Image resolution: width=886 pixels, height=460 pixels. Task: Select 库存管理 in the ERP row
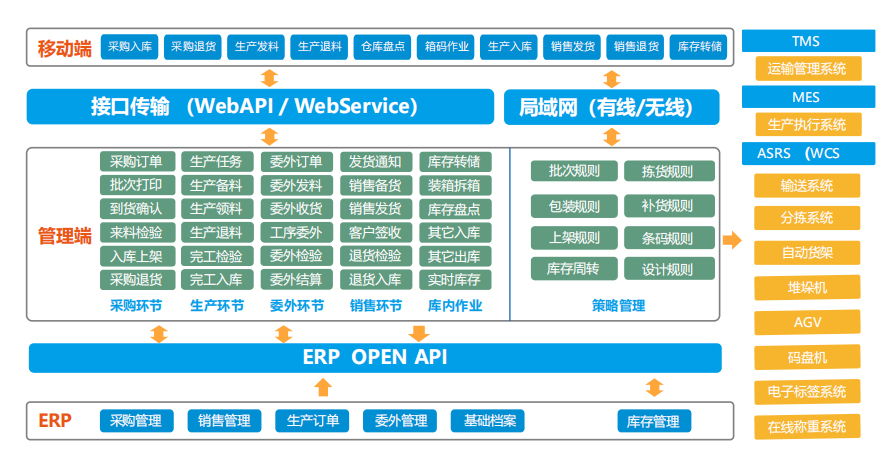click(654, 421)
